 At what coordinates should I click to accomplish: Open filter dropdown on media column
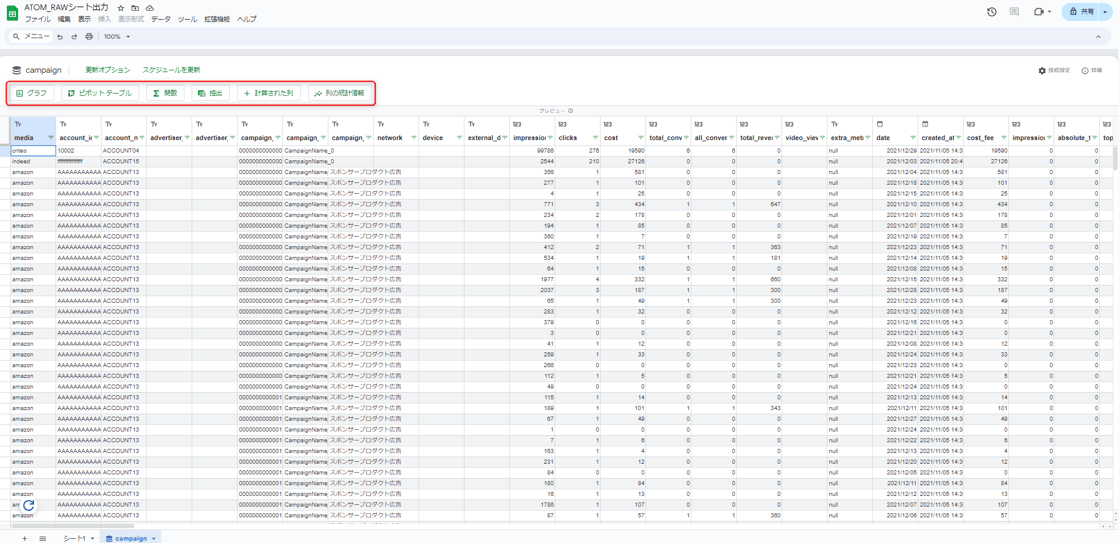51,138
